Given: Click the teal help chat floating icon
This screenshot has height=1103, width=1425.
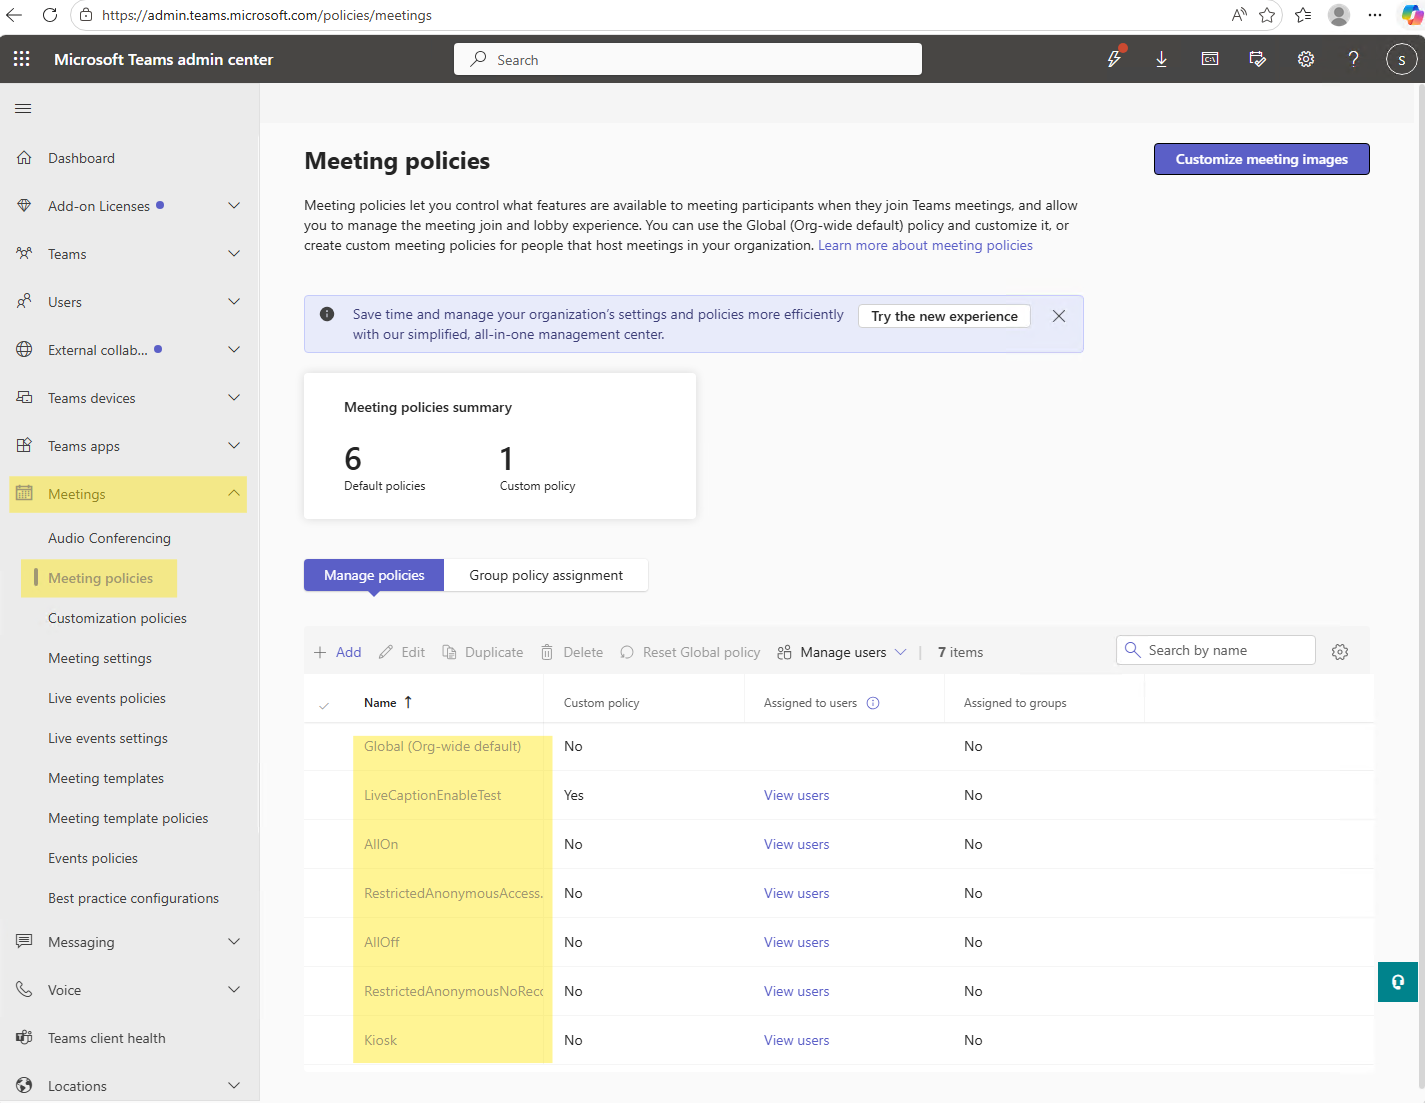Looking at the screenshot, I should click(1397, 981).
